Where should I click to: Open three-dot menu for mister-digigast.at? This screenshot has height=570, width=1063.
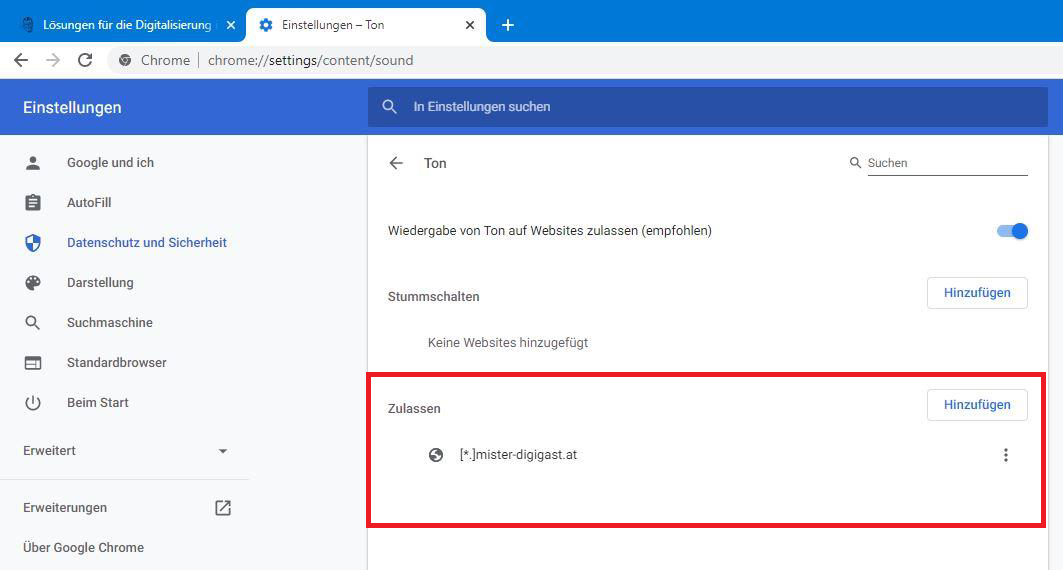tap(1005, 455)
